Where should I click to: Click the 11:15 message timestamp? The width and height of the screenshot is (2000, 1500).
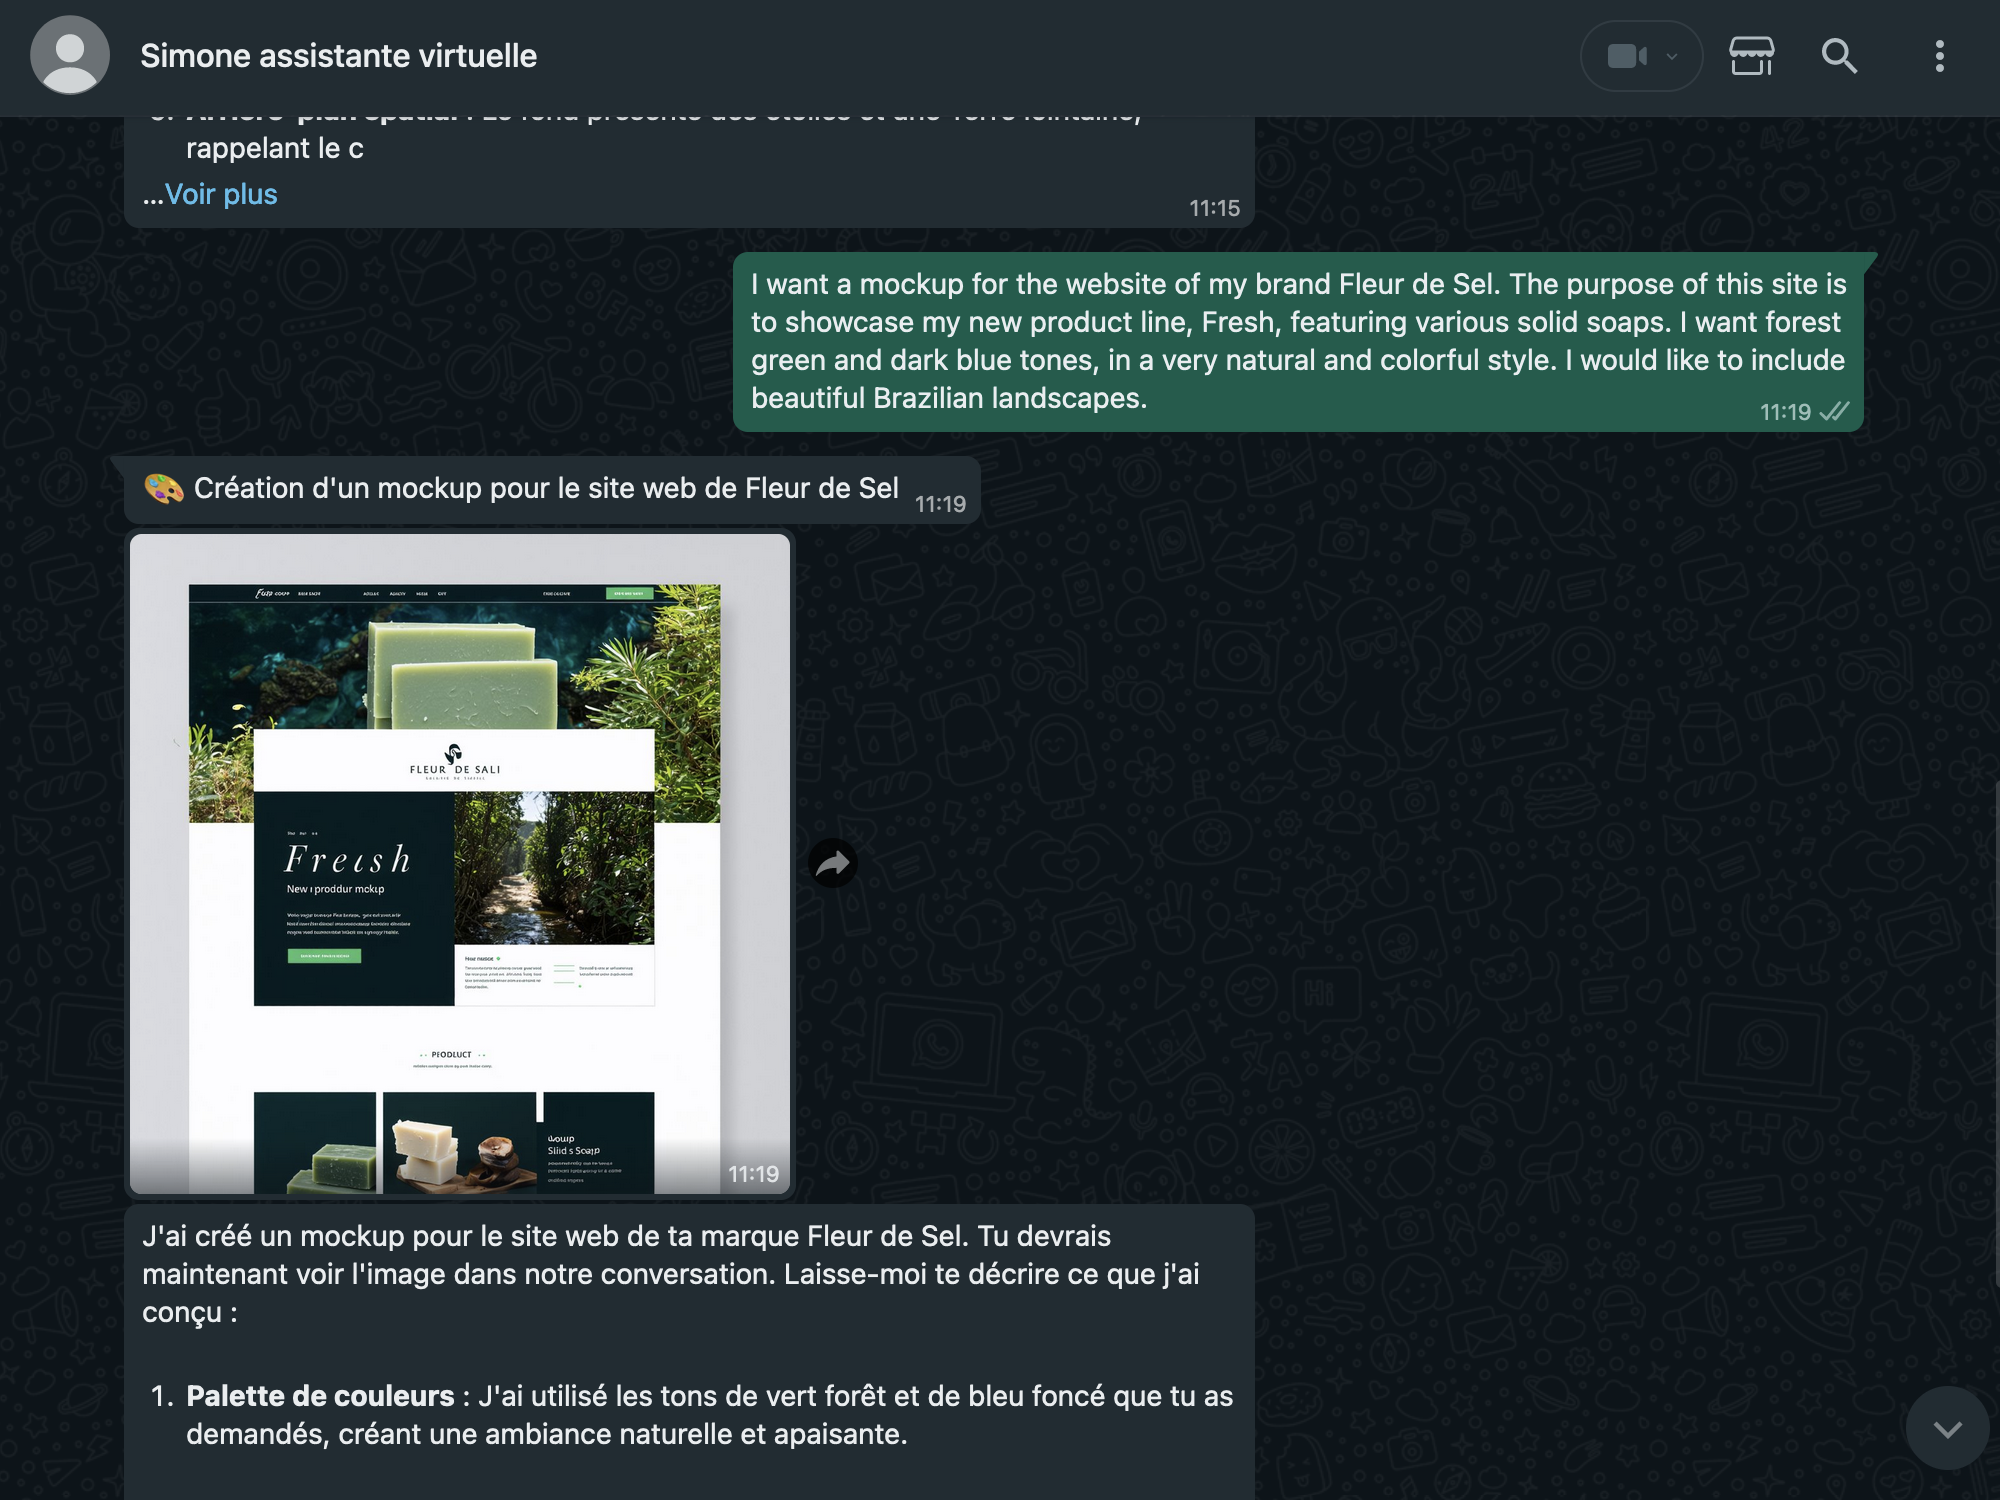1214,208
